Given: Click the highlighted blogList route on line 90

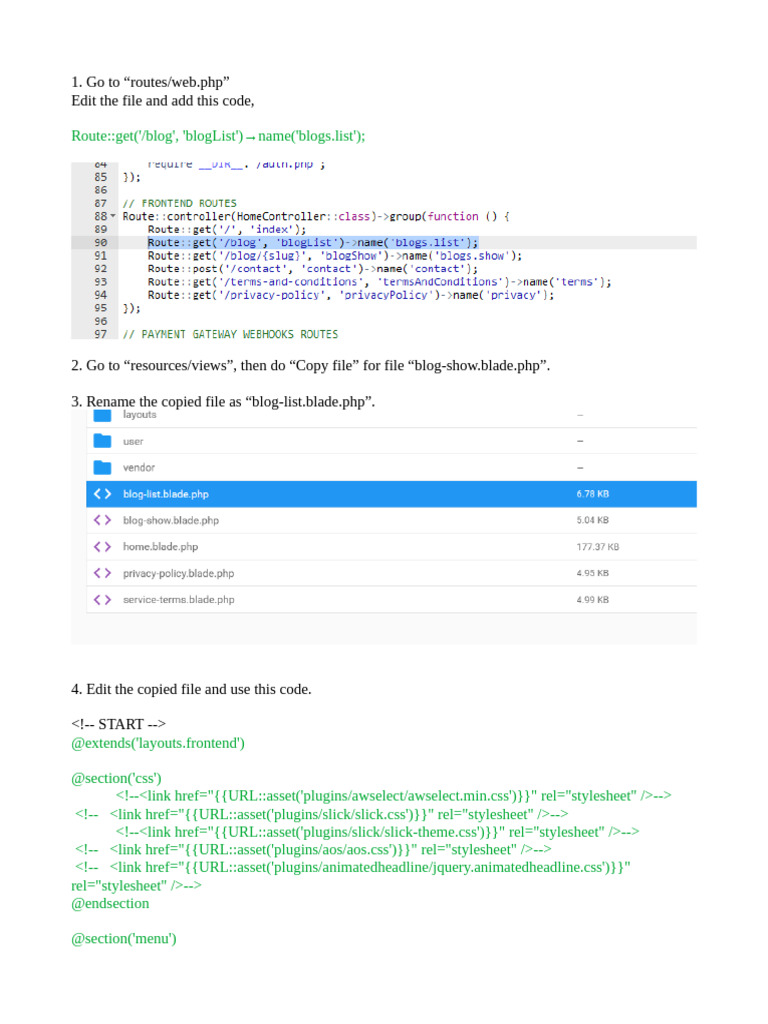Looking at the screenshot, I should click(x=313, y=242).
